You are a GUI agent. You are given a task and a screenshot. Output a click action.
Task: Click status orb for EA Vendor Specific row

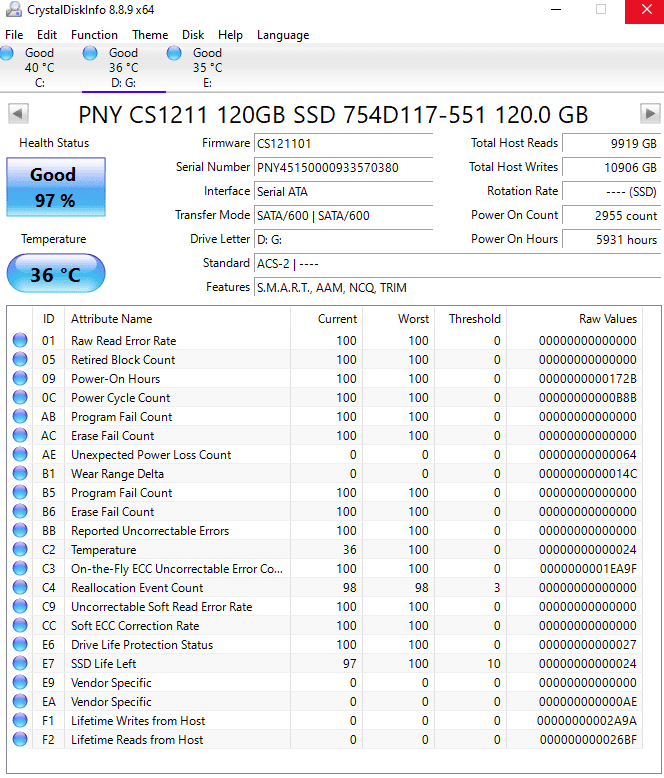tap(20, 702)
